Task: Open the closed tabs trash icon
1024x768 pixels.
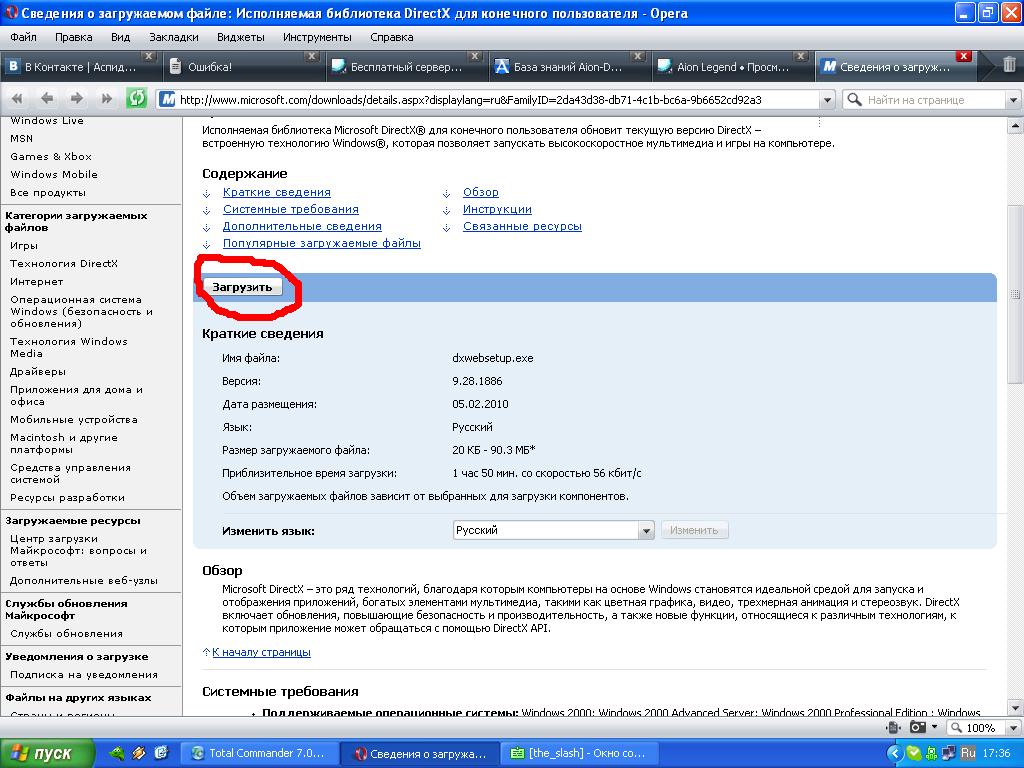Action: click(1008, 65)
